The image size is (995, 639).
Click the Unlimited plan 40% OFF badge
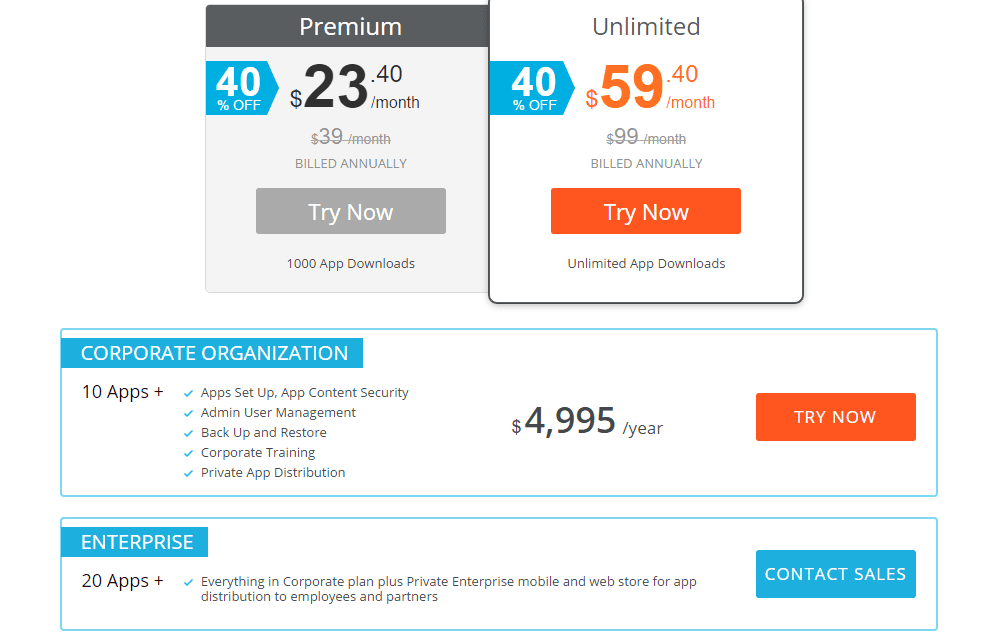(x=532, y=88)
